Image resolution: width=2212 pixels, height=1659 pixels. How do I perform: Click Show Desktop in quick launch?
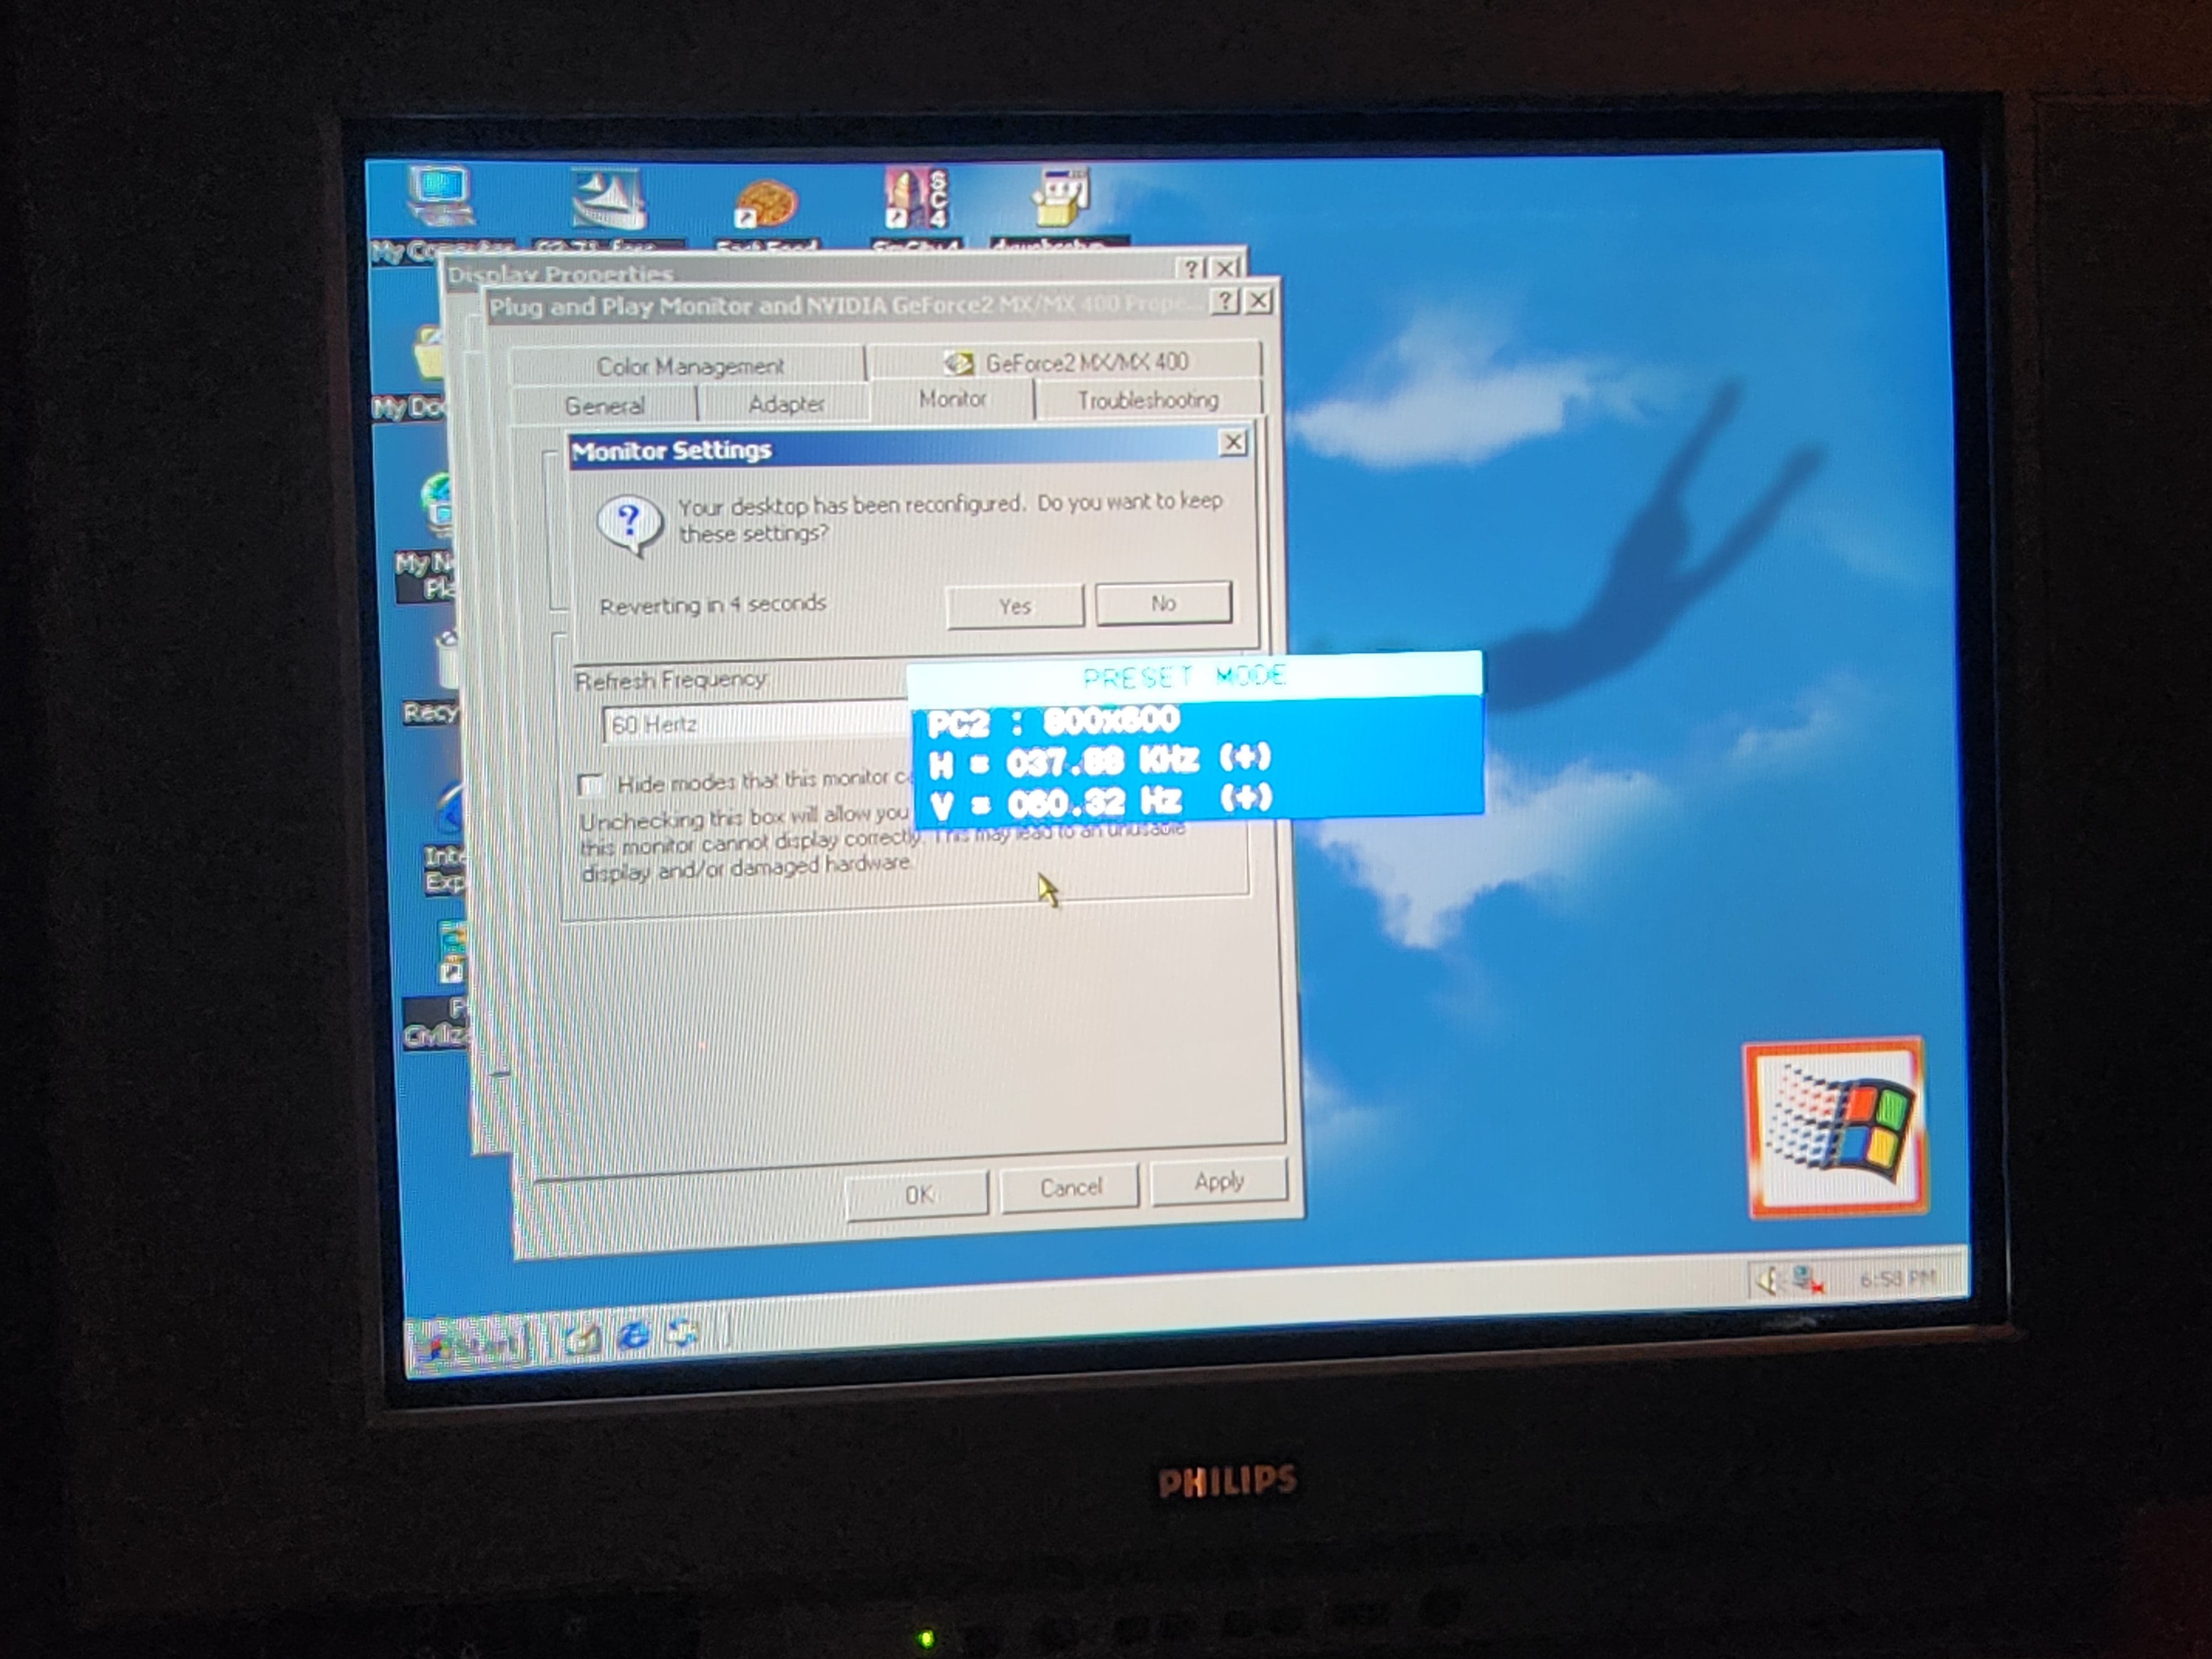583,1338
